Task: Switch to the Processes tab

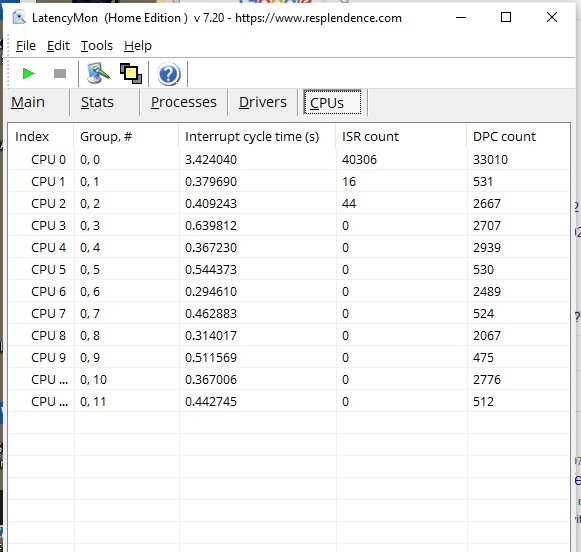Action: click(x=183, y=102)
